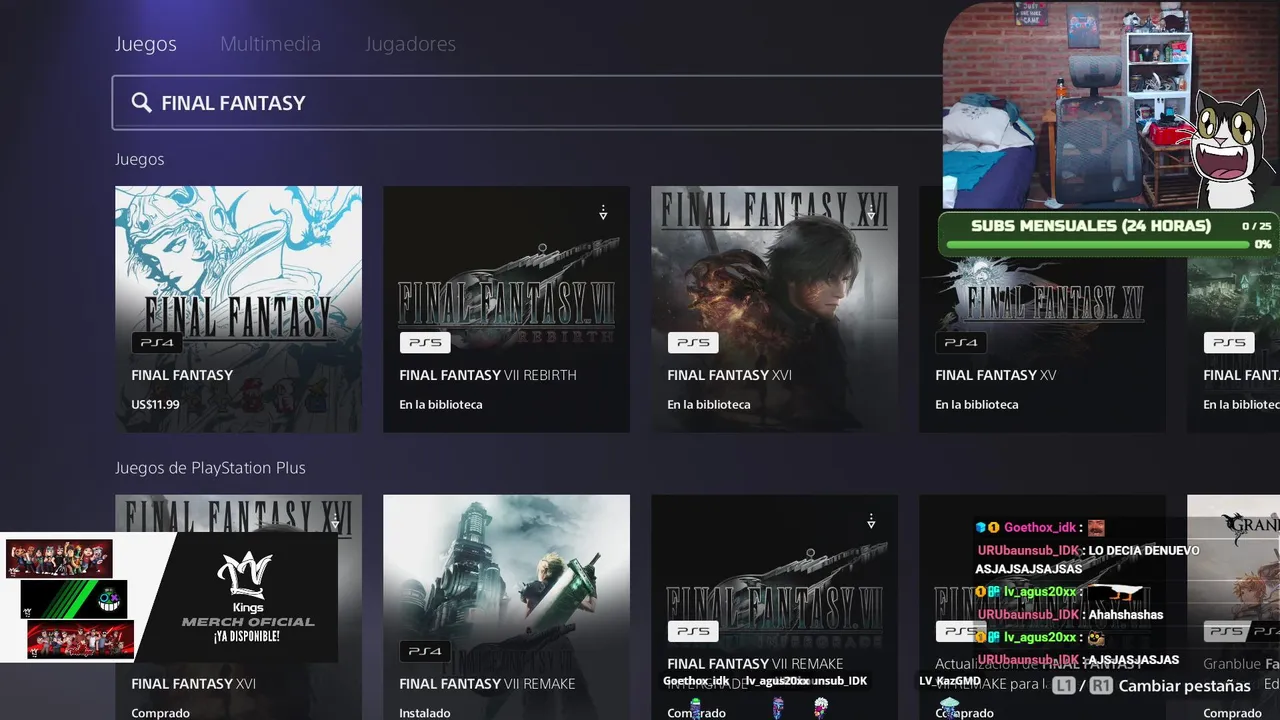The image size is (1280, 720).
Task: Click the PS5 badge on the library FINAL FANTASY XVI card
Action: [693, 342]
